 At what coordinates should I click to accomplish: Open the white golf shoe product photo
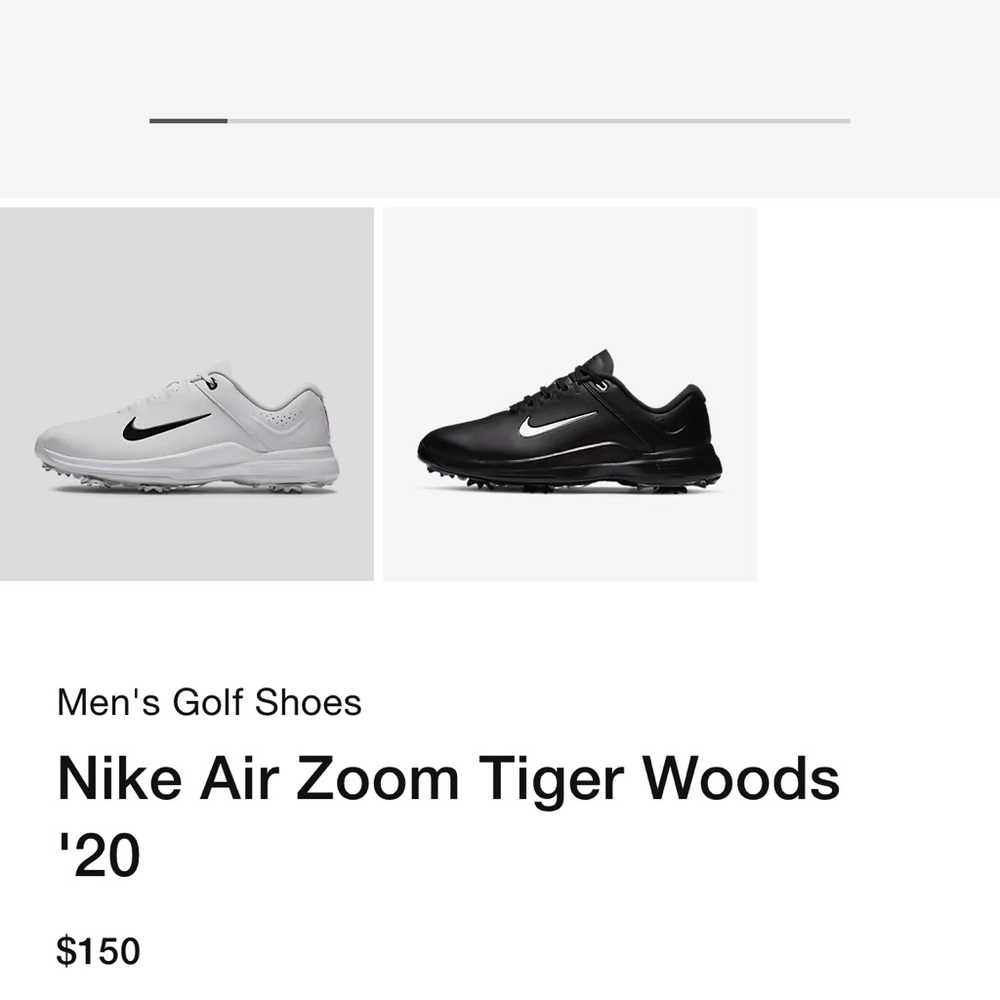pyautogui.click(x=185, y=430)
